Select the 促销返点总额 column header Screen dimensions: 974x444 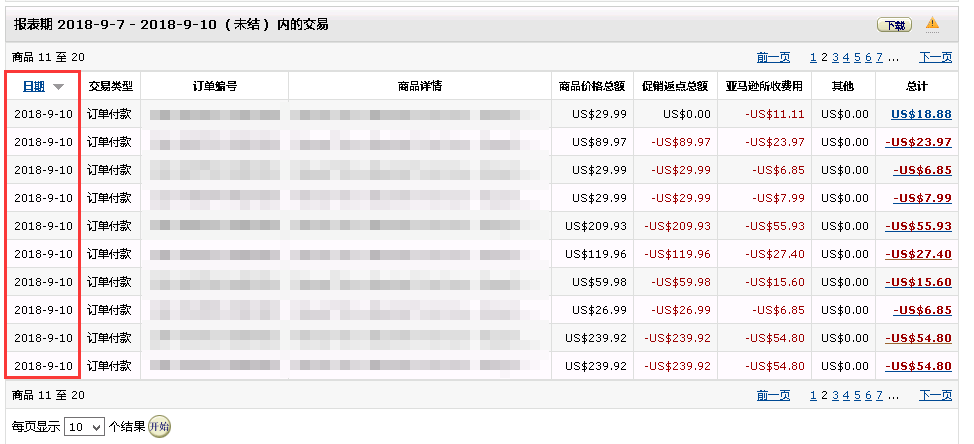pyautogui.click(x=675, y=86)
